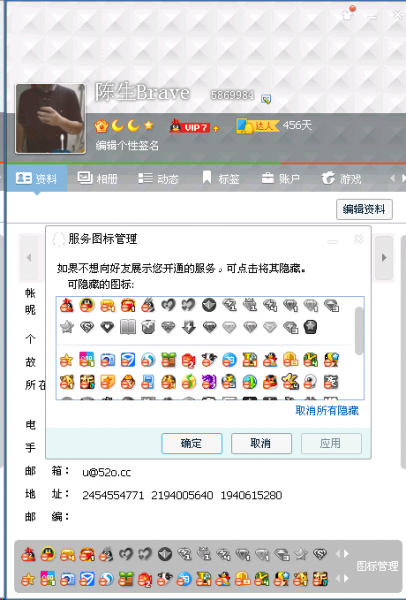
Task: Click the dark star badge icon in the dialog
Action: pos(310,327)
